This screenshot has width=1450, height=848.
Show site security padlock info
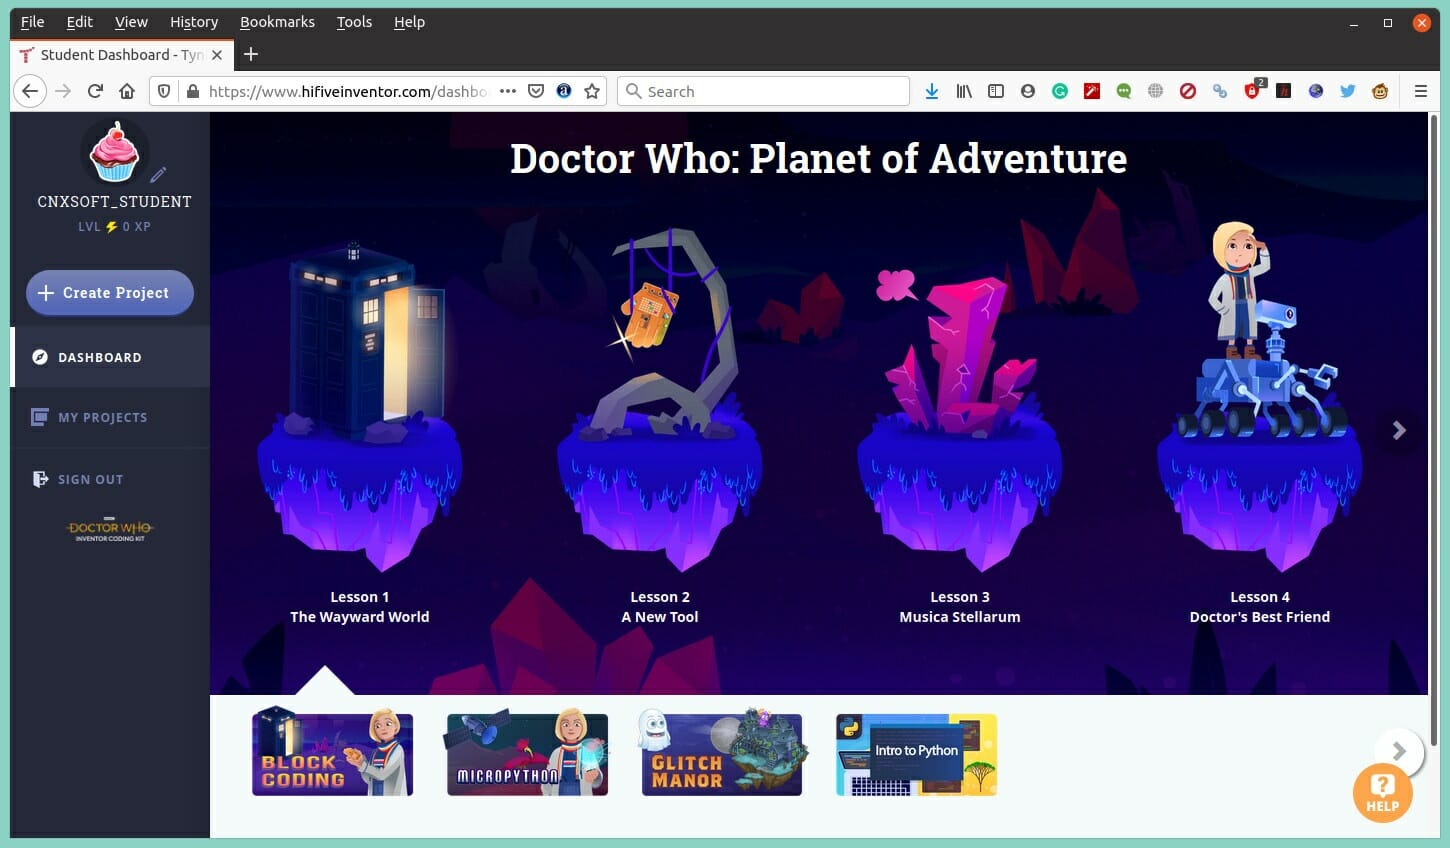pos(192,91)
